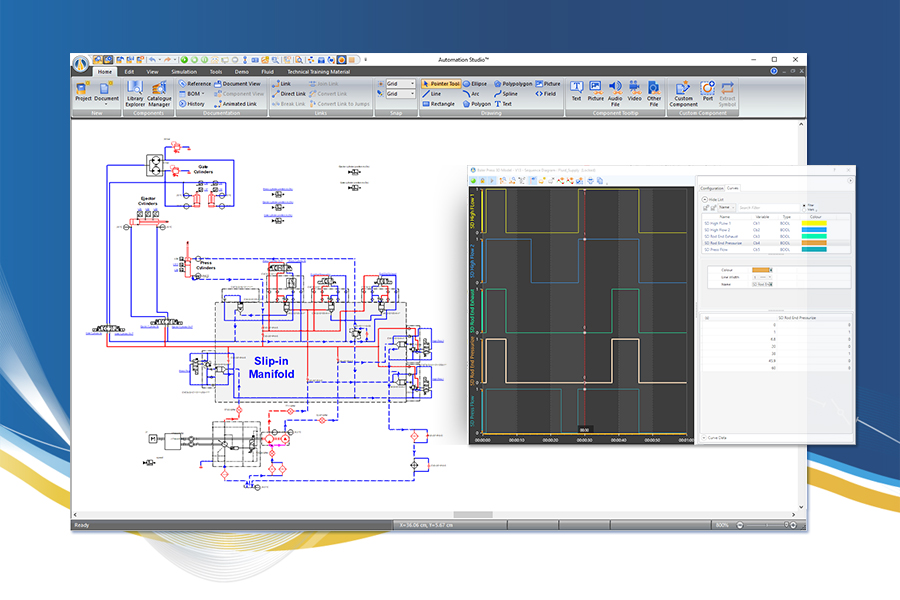This screenshot has height=600, width=900.
Task: Choose the Polygon drawing tool
Action: coord(477,104)
